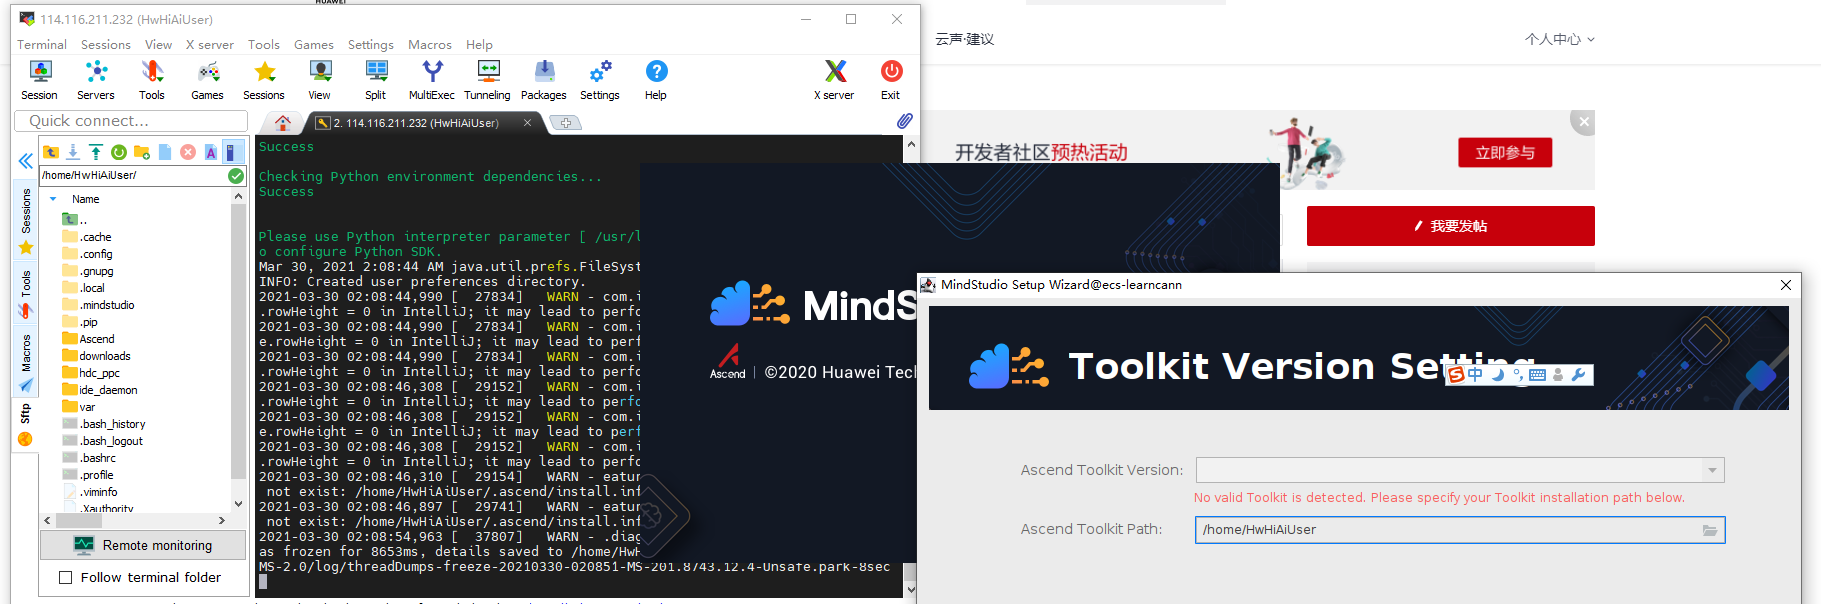
Task: Open the home tab icon
Action: coord(283,123)
